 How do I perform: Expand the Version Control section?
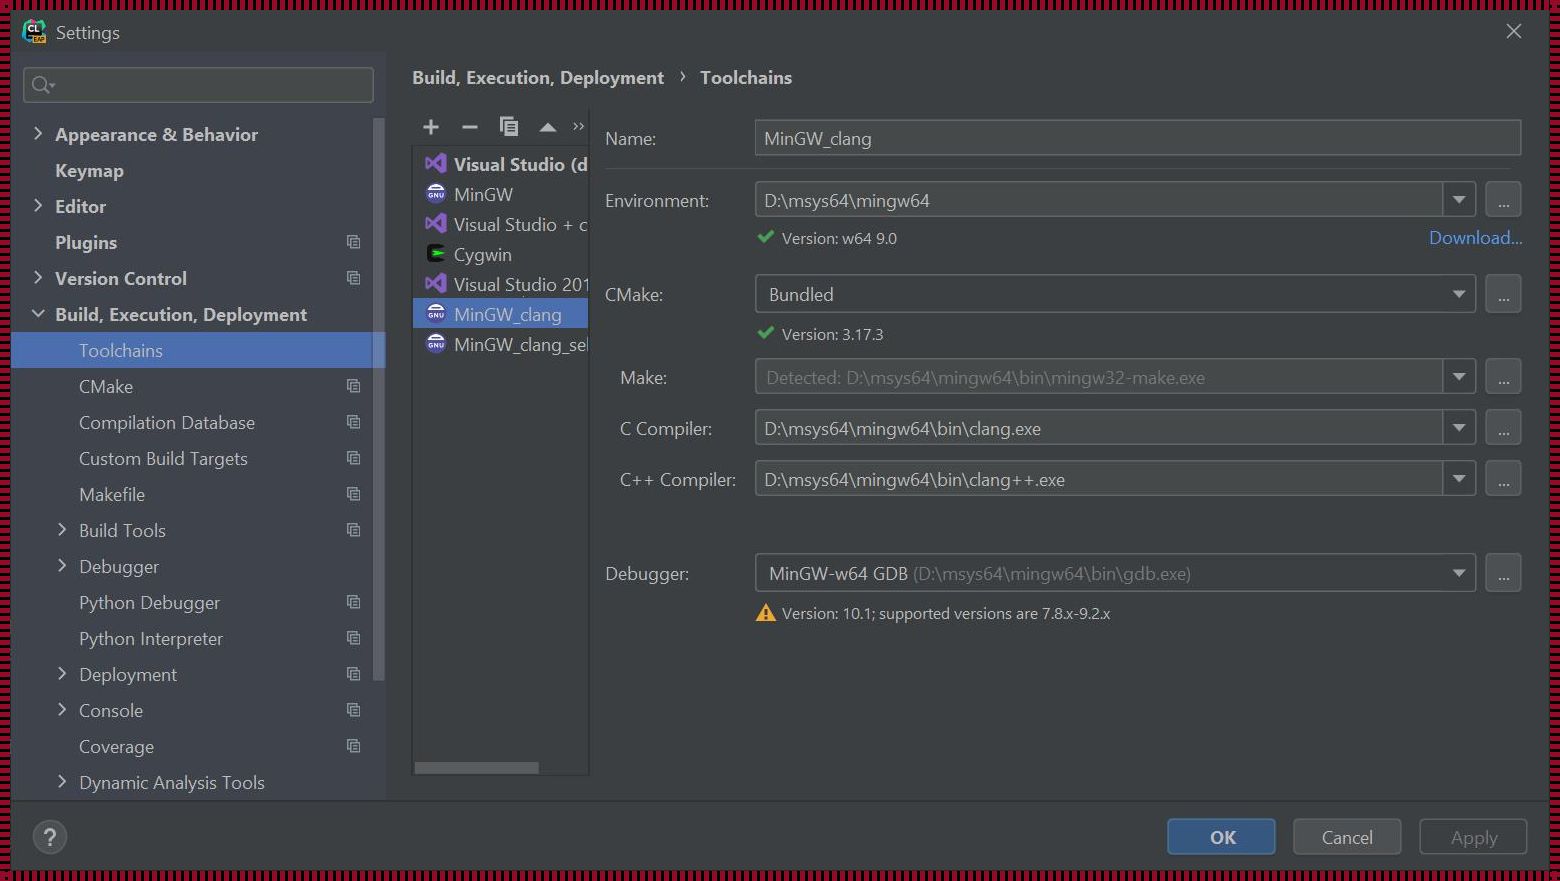tap(38, 277)
